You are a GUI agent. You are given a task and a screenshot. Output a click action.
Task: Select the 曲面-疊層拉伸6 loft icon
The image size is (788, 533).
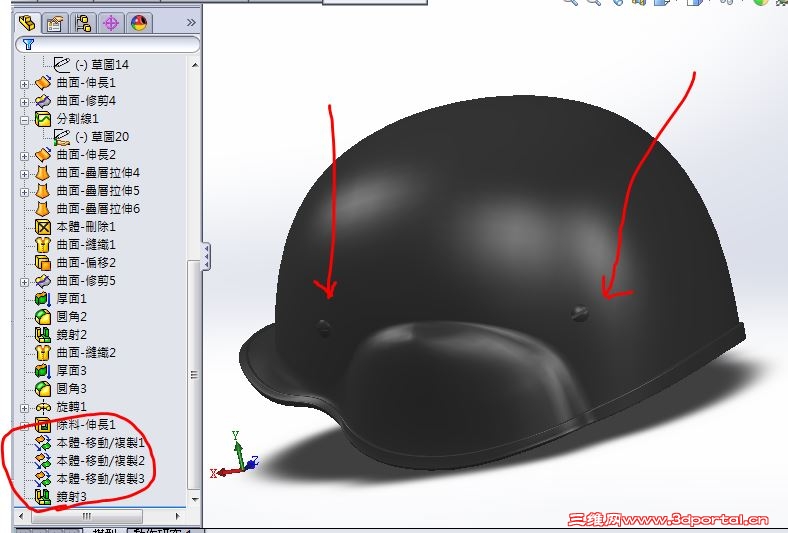43,208
